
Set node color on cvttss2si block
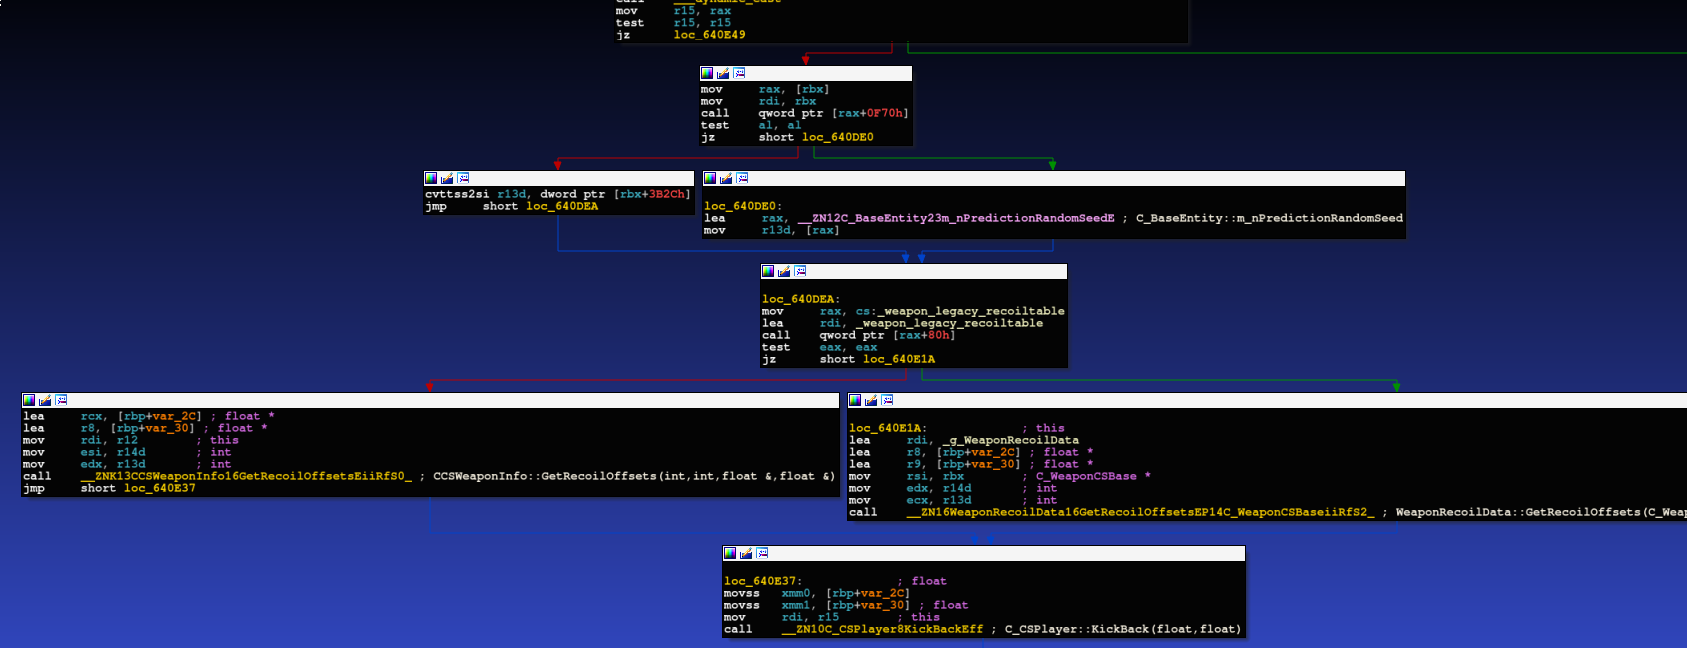pyautogui.click(x=431, y=178)
